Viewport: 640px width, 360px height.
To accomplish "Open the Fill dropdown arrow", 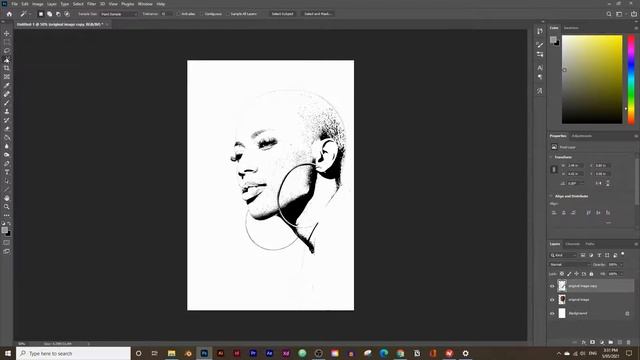I will [x=621, y=274].
